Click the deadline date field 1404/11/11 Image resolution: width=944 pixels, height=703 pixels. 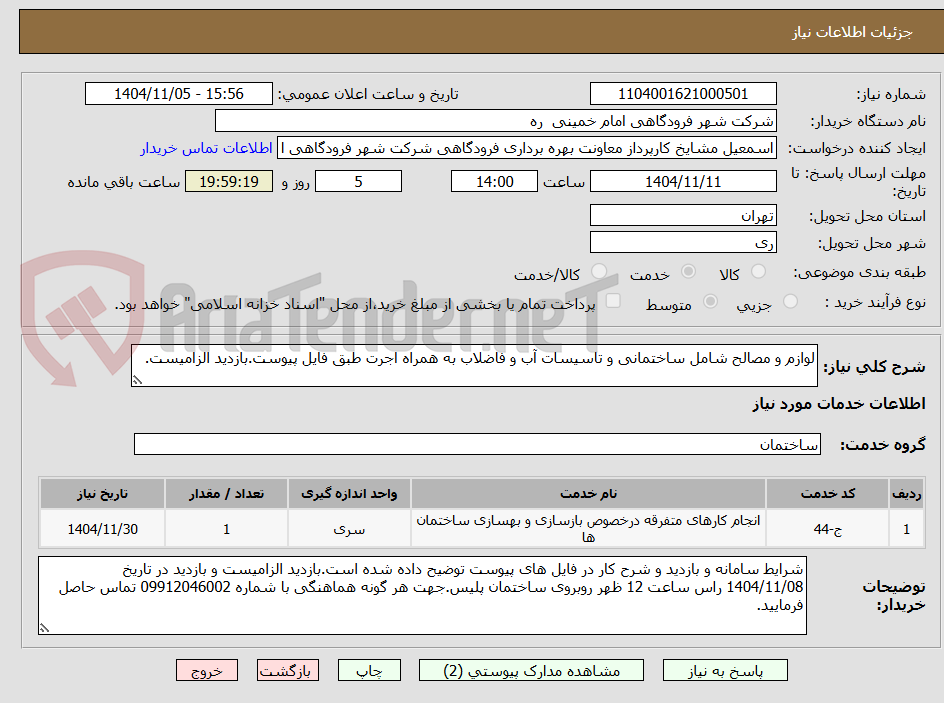683,181
